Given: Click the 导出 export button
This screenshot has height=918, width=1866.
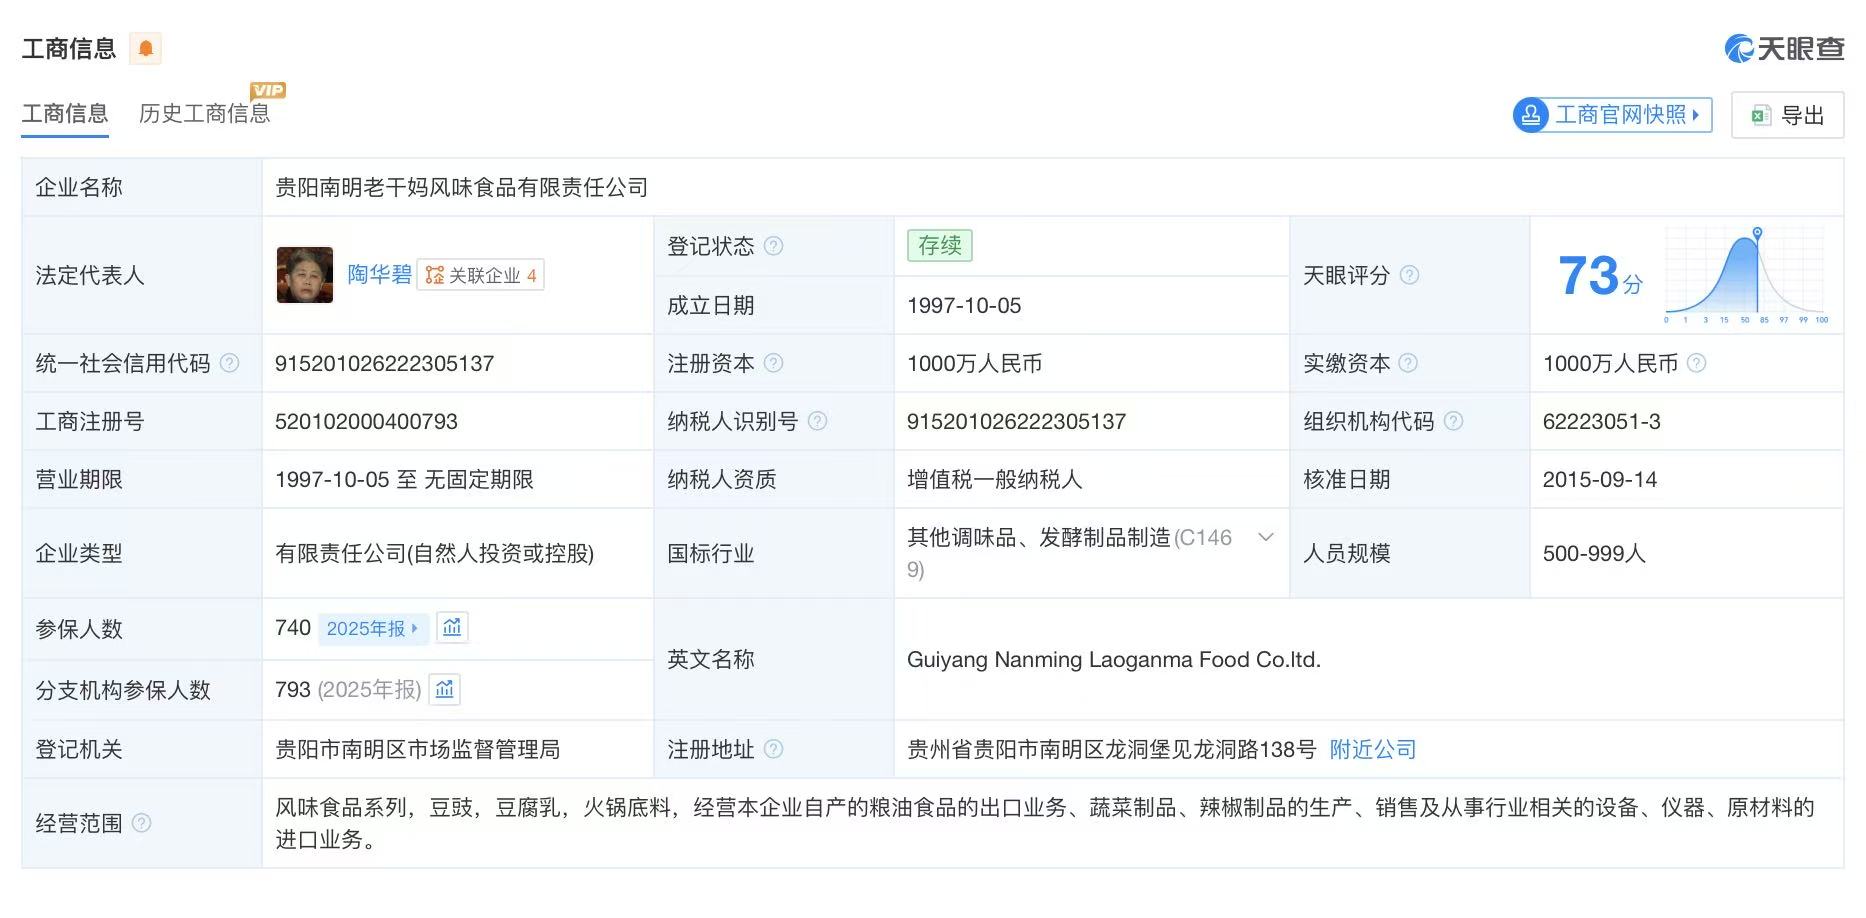Looking at the screenshot, I should [1788, 115].
